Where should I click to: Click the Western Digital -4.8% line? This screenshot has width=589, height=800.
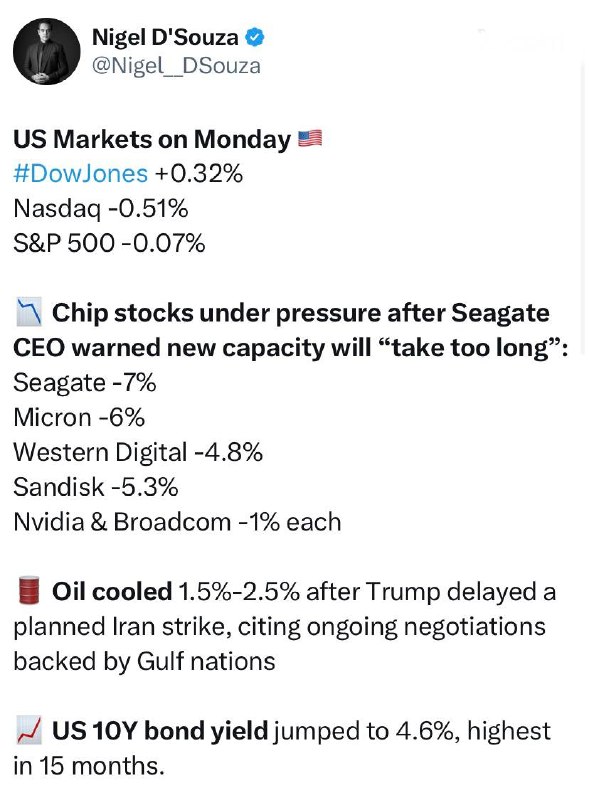138,453
